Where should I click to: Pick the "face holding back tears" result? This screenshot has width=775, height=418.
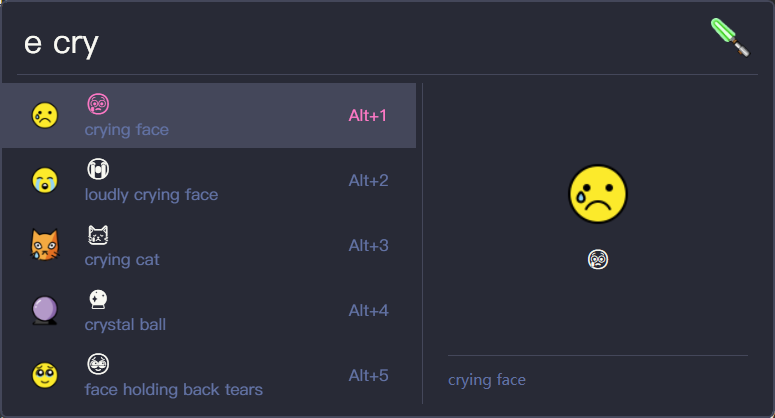coord(173,390)
